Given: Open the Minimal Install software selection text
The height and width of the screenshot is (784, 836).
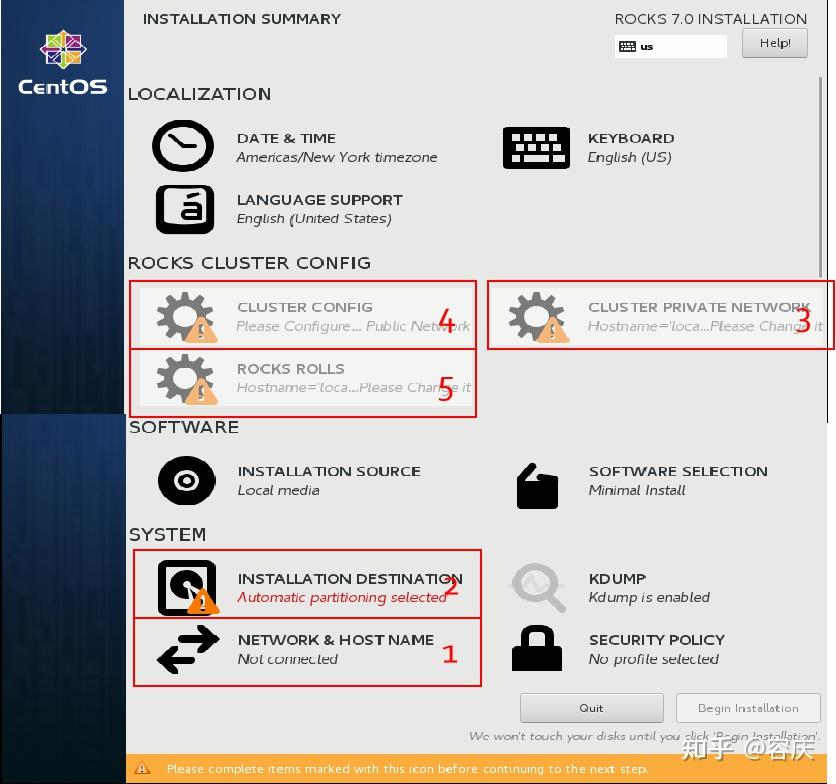Looking at the screenshot, I should (637, 490).
